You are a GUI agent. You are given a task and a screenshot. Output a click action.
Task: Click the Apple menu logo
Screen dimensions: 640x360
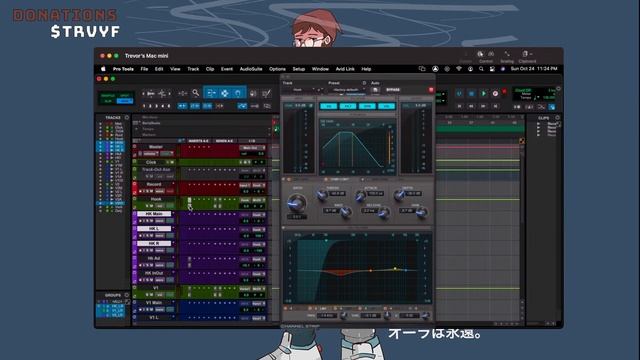pos(103,69)
